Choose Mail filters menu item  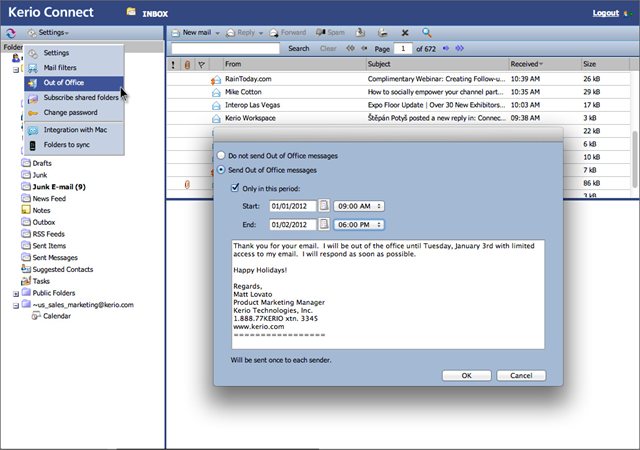pos(74,67)
